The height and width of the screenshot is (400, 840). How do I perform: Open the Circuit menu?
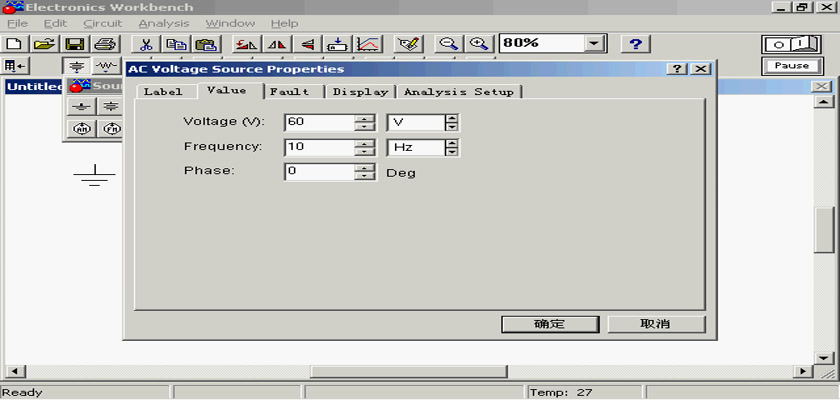pyautogui.click(x=103, y=24)
